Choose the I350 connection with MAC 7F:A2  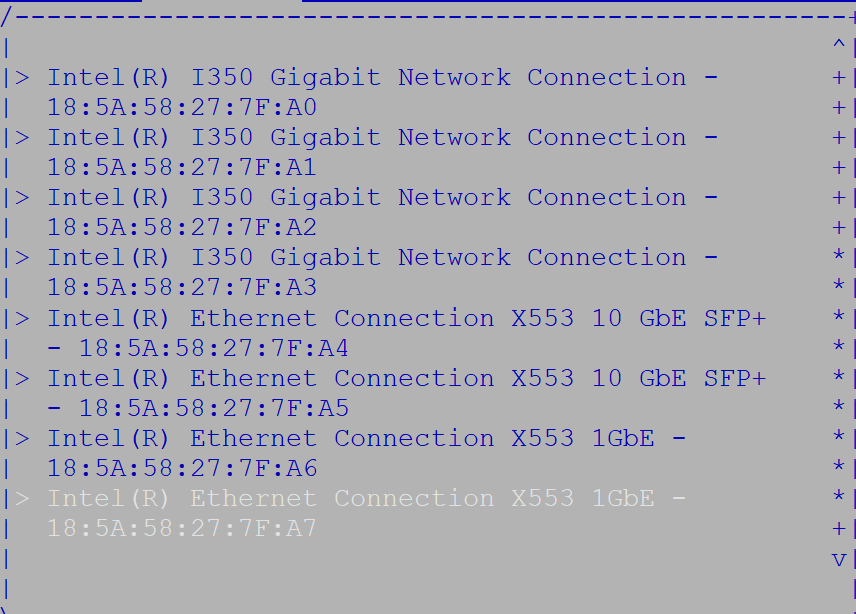tap(382, 212)
